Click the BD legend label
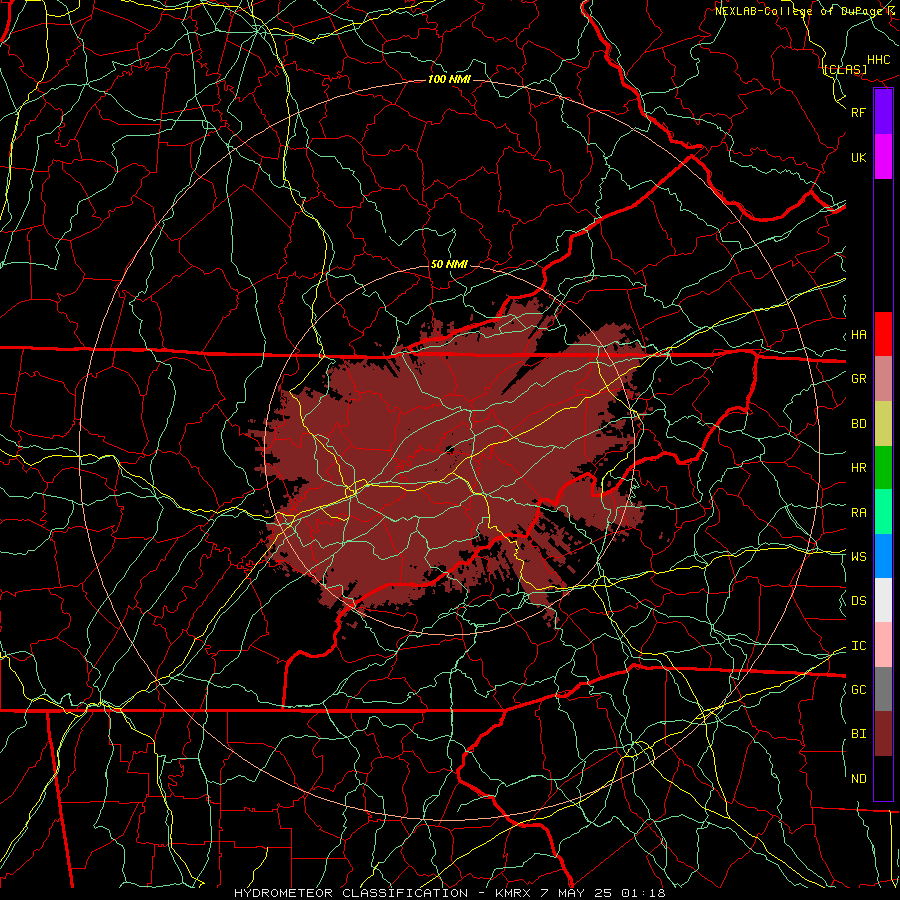 (858, 424)
